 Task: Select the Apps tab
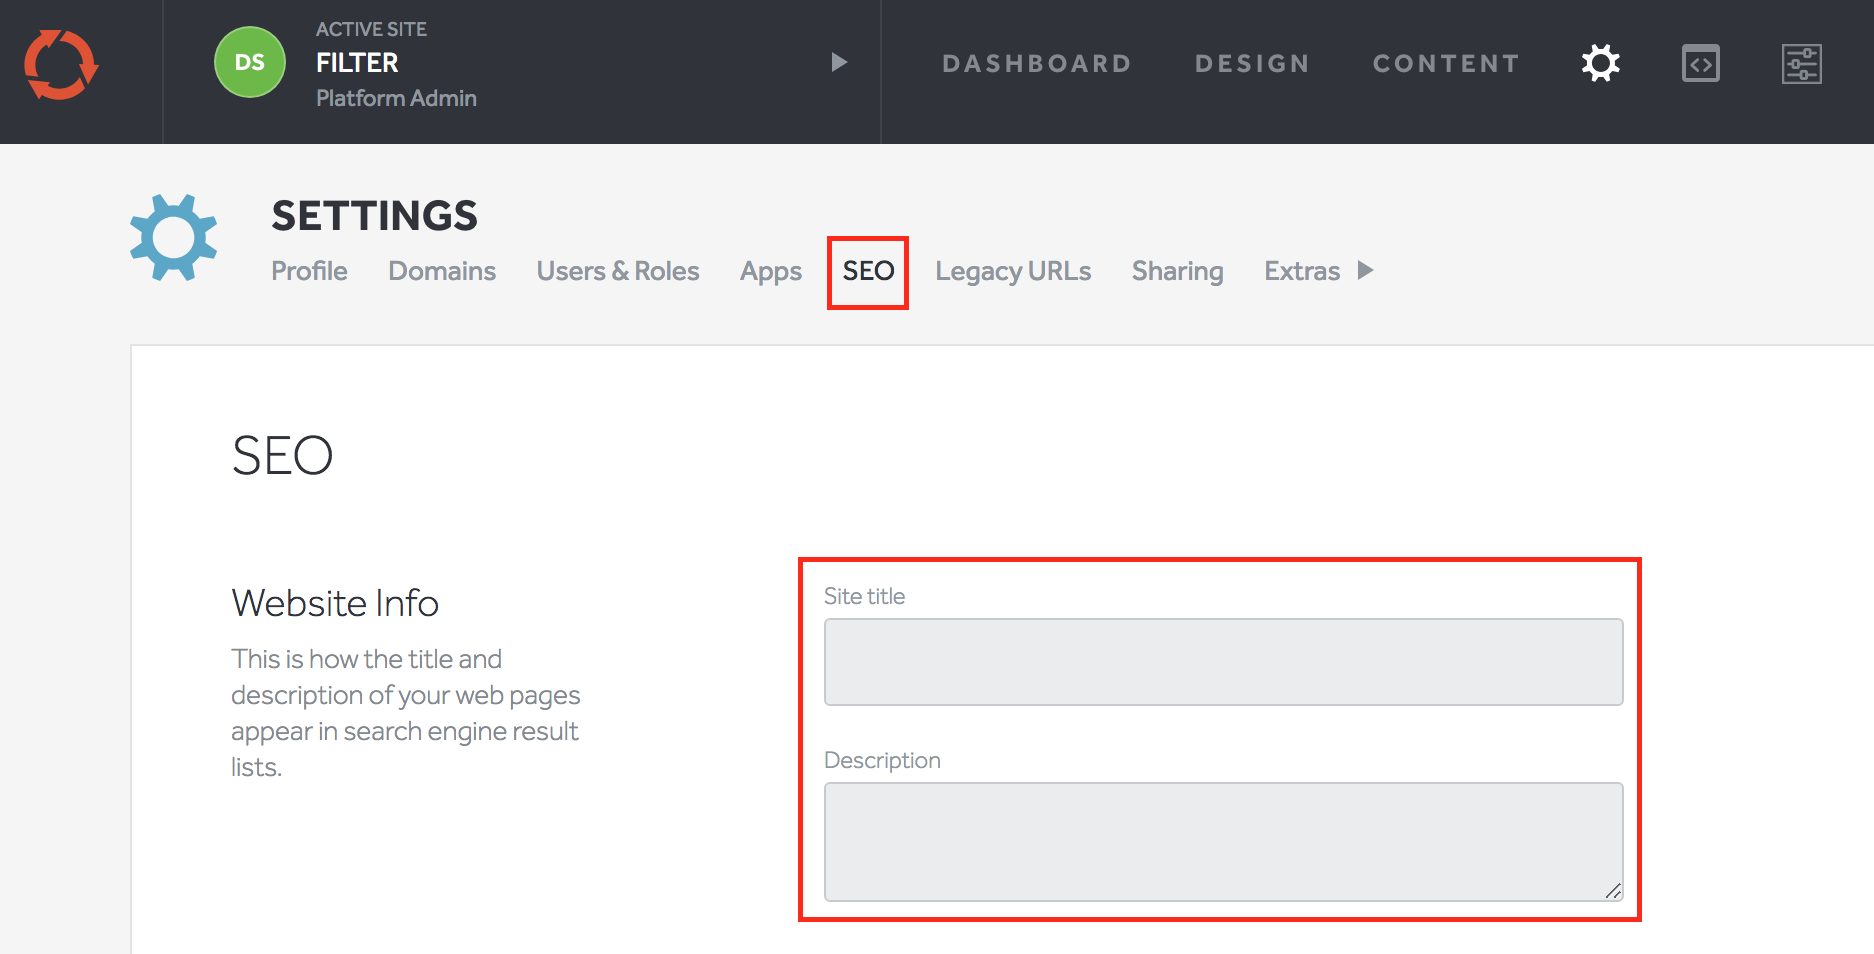[x=770, y=271]
